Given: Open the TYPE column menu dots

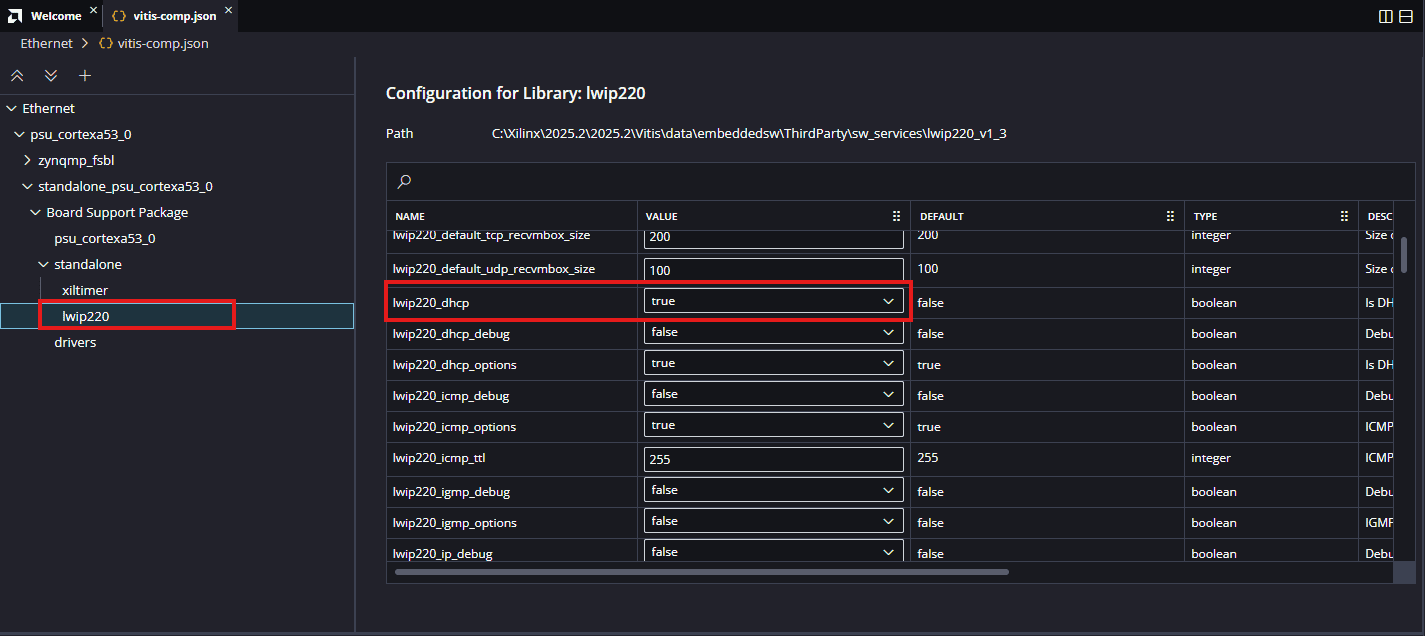Looking at the screenshot, I should tap(1344, 216).
